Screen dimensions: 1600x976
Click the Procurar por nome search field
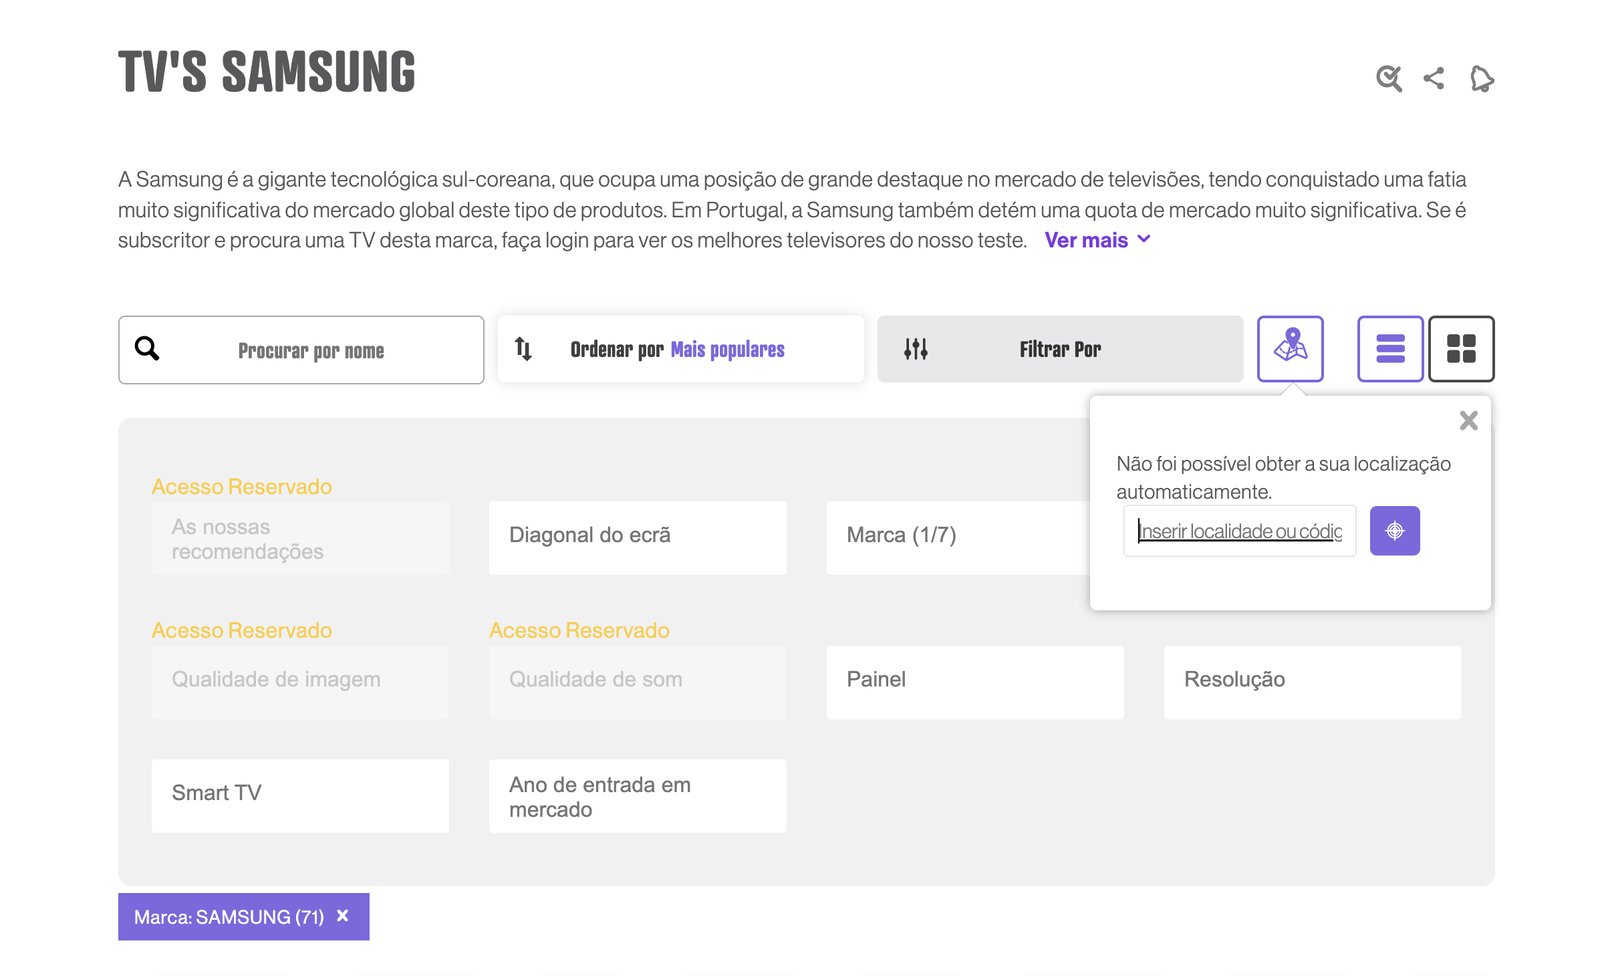point(310,350)
